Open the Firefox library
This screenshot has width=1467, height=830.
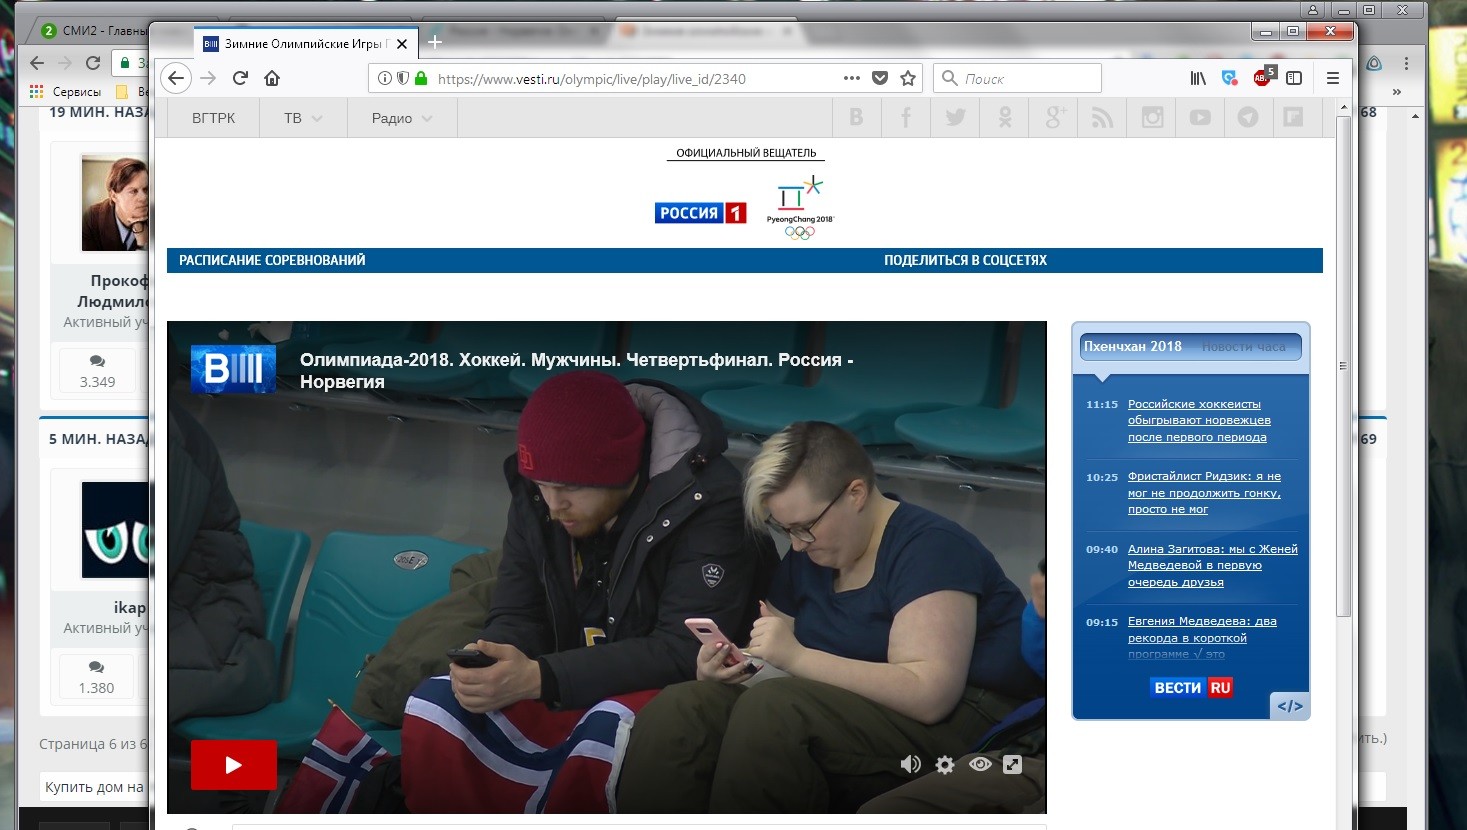(x=1198, y=78)
